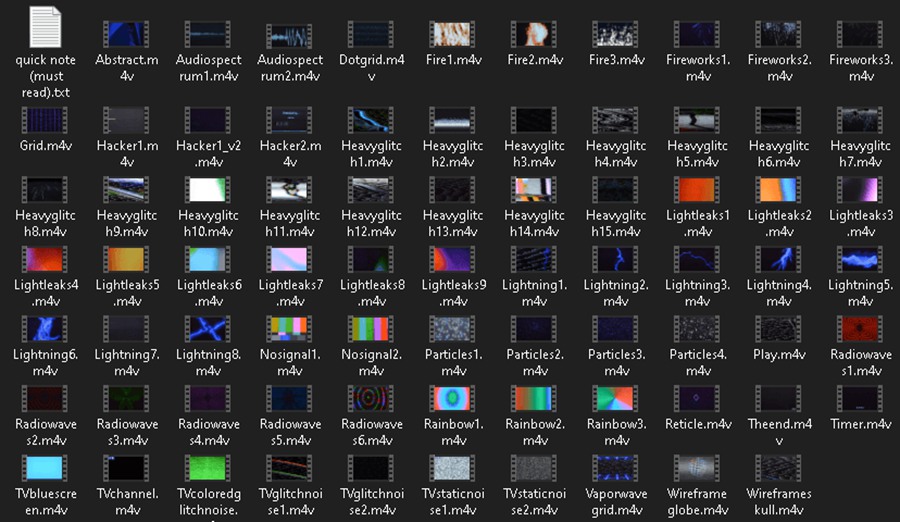Click the Fire2.m4v video thumbnail
900x522 pixels.
point(535,35)
